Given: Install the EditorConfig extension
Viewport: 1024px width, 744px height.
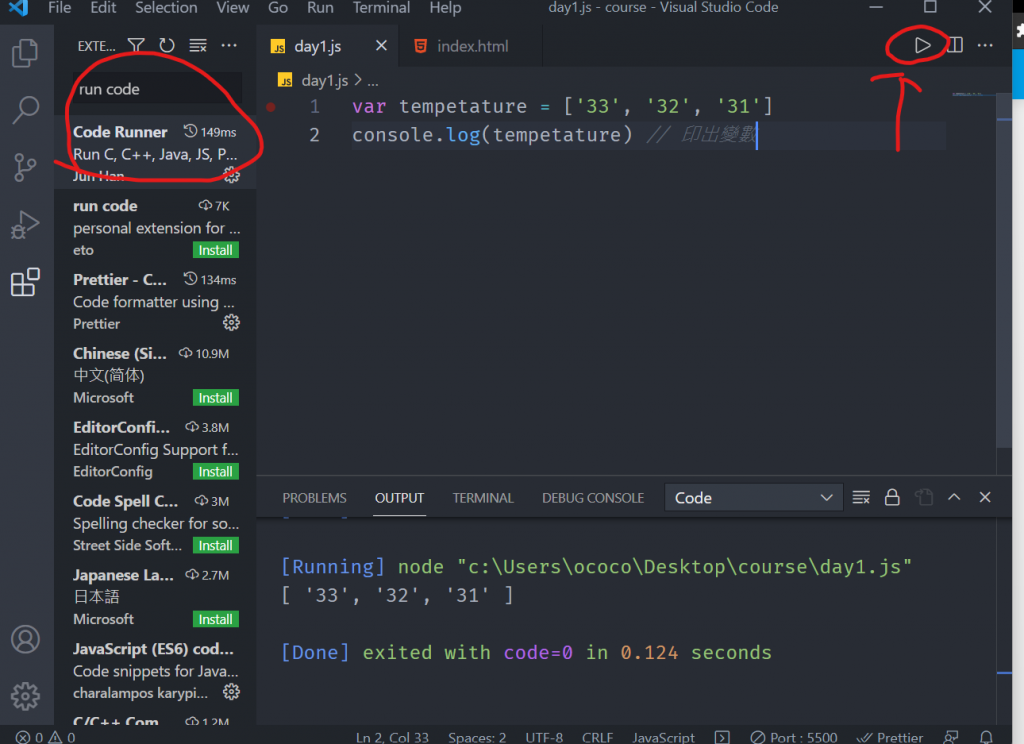Looking at the screenshot, I should 216,472.
